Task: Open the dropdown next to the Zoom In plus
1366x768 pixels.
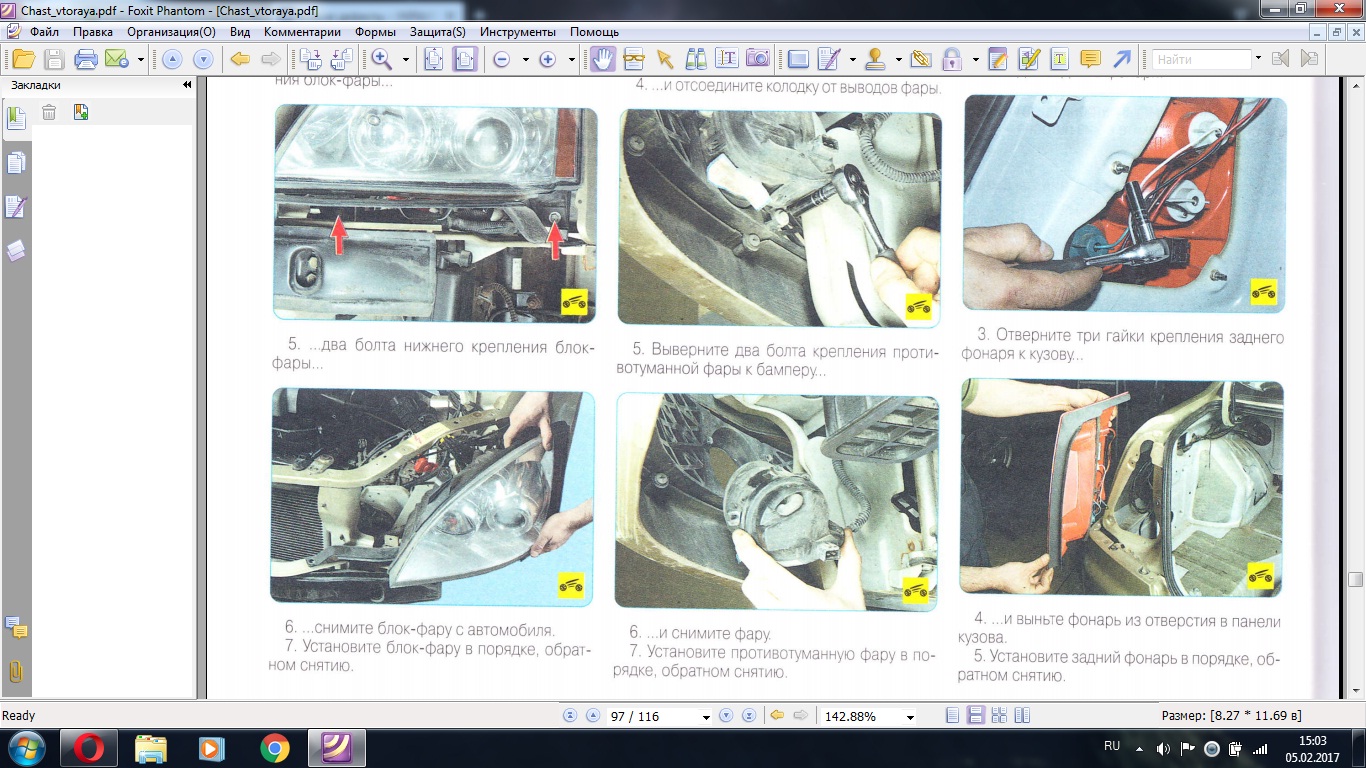Action: point(571,60)
